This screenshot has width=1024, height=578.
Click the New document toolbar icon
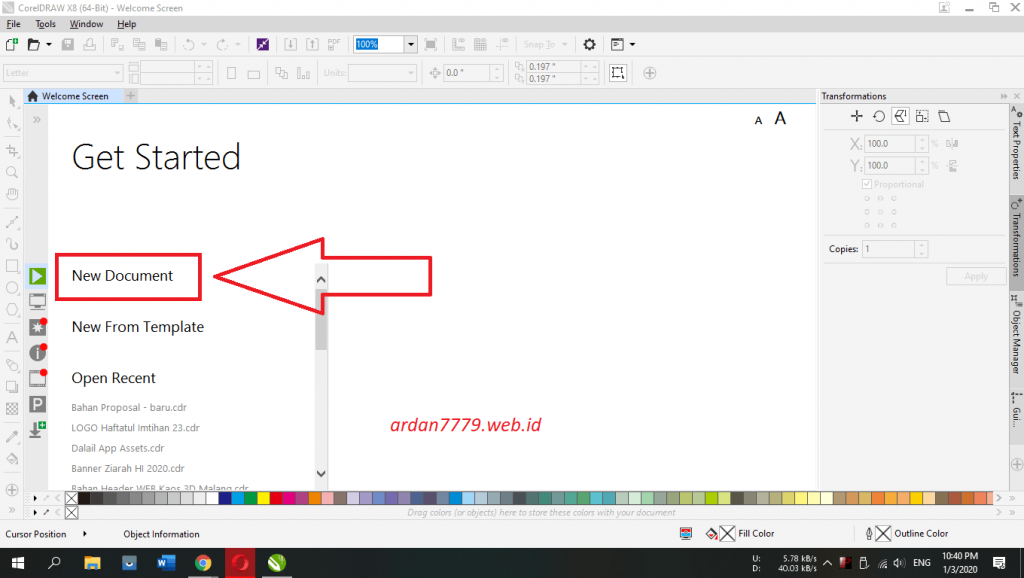pyautogui.click(x=12, y=44)
